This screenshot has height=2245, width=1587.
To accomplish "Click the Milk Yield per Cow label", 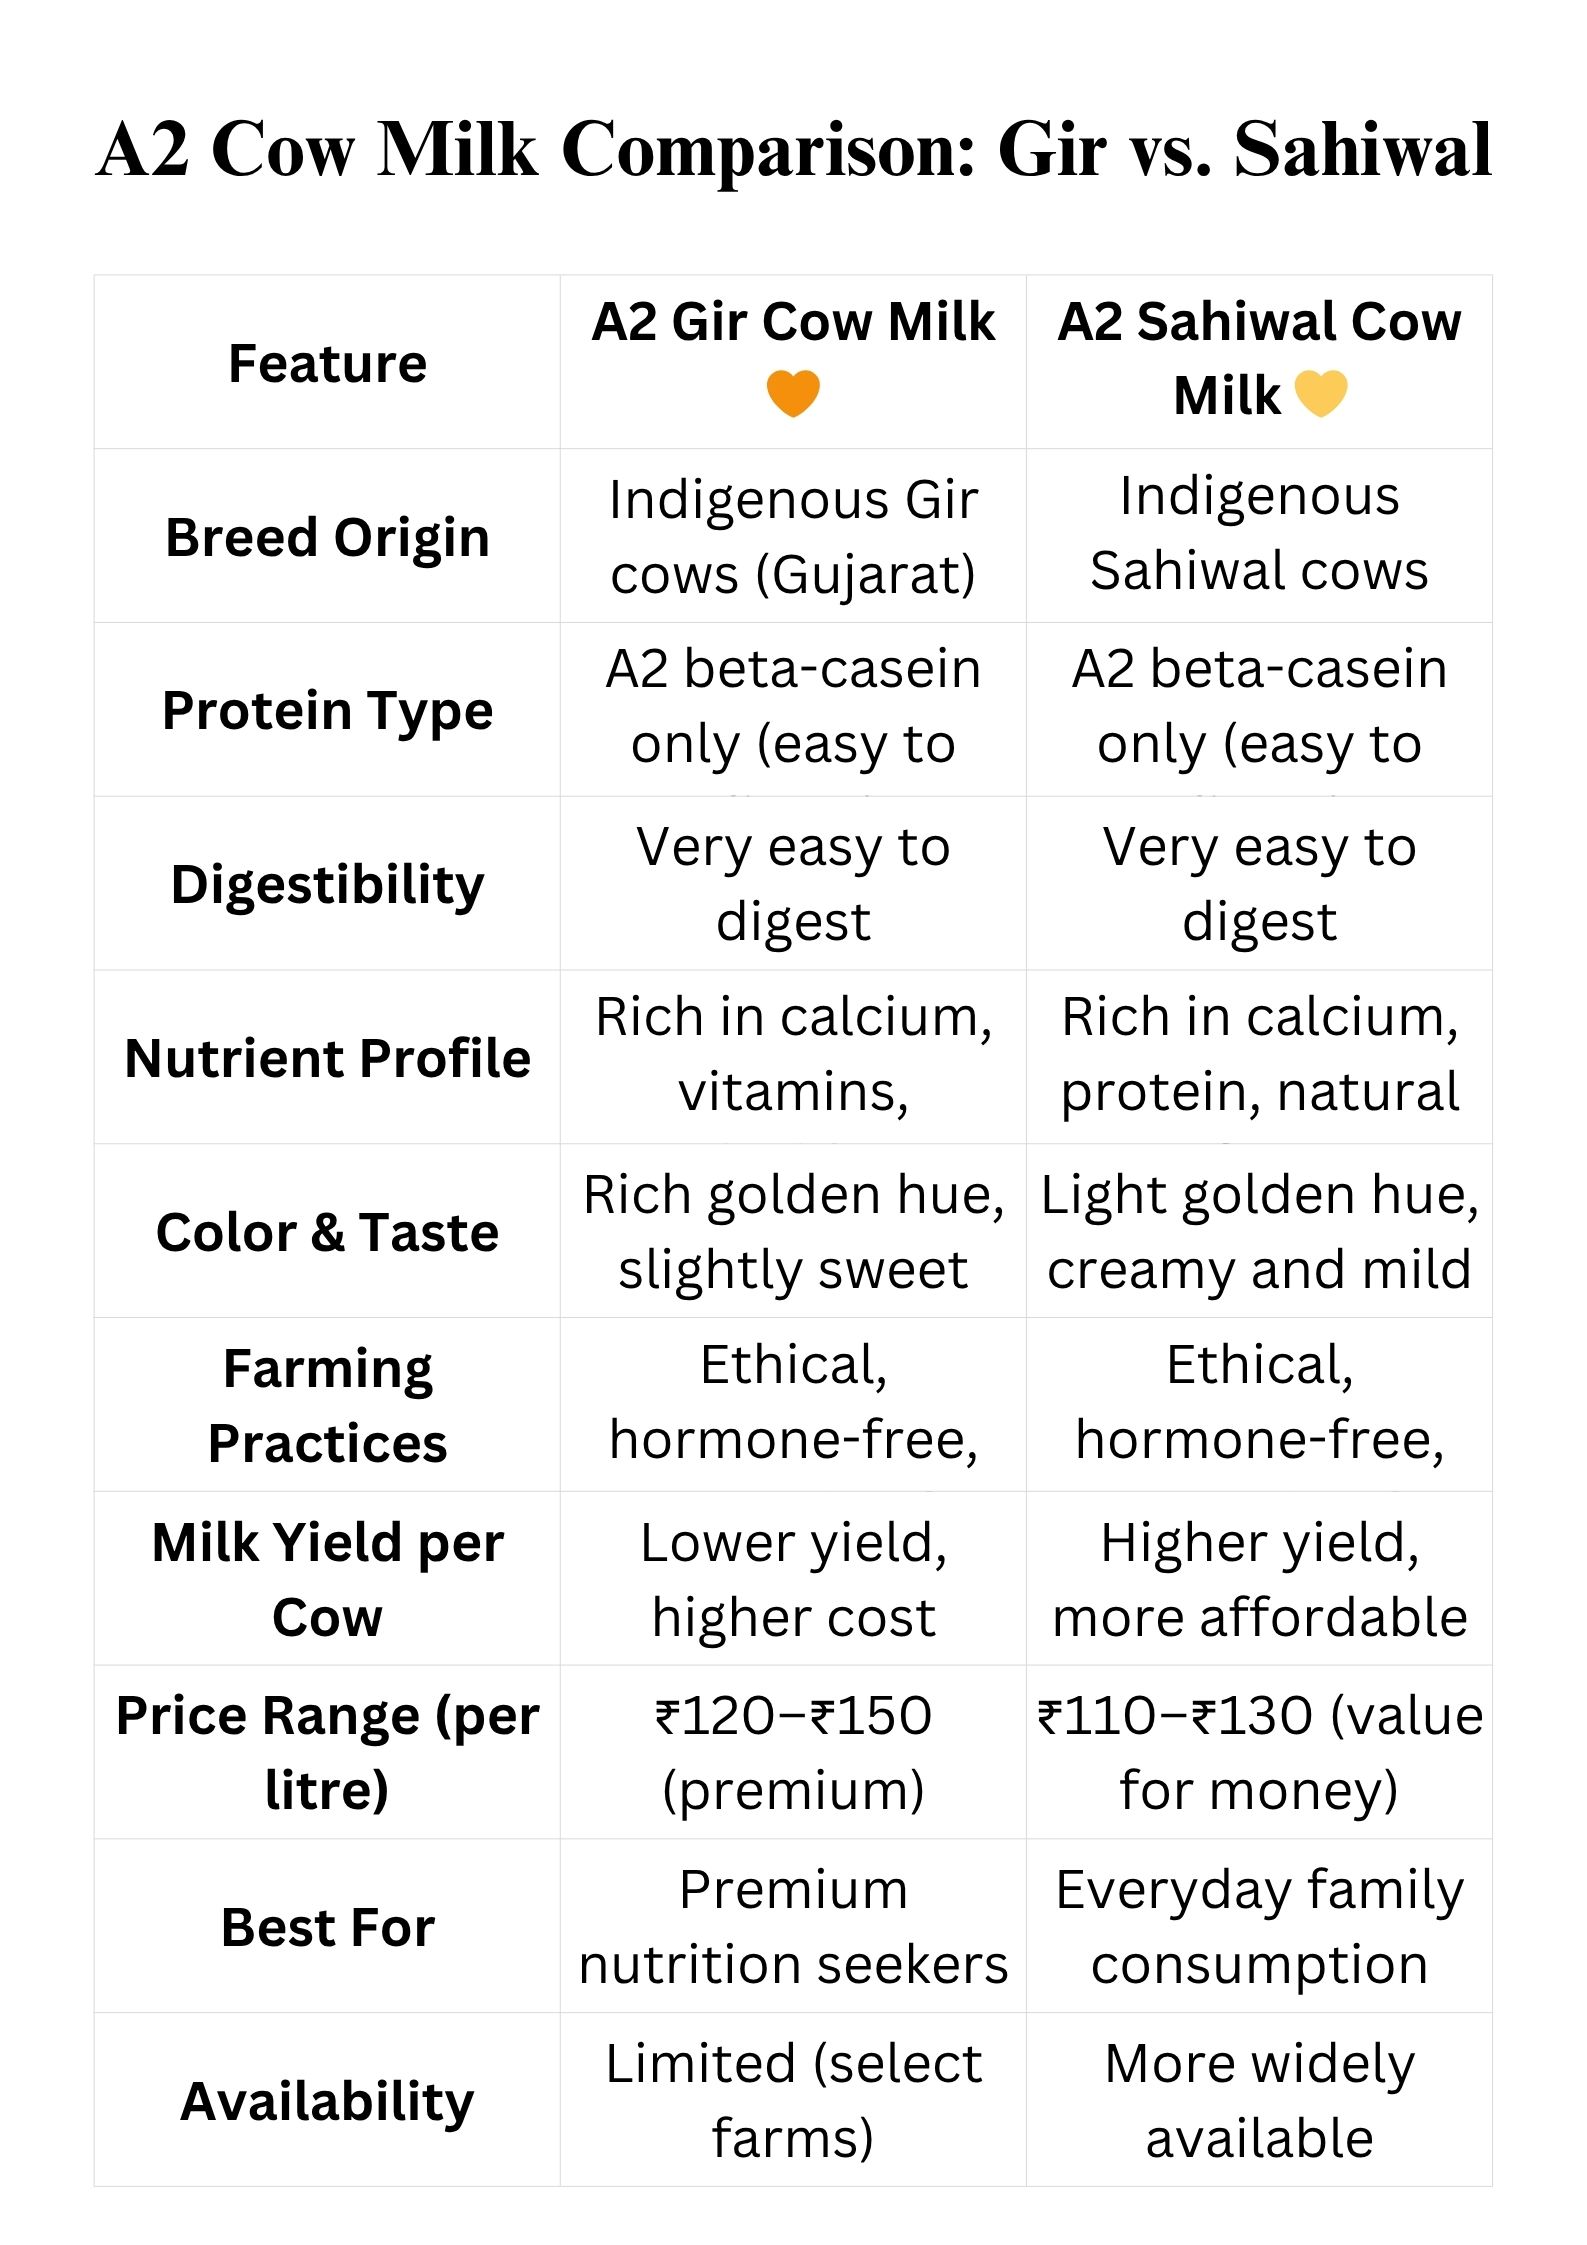I will (327, 1579).
